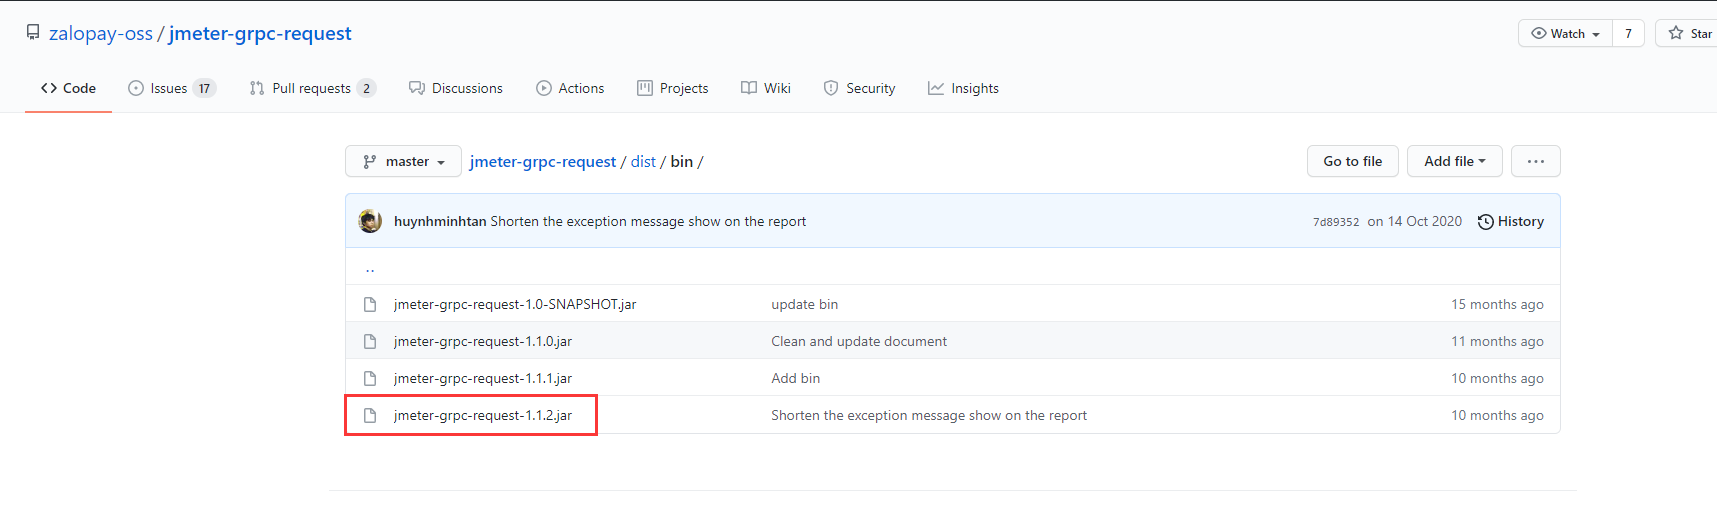The image size is (1717, 508).
Task: Open the Pull requests tab
Action: [x=313, y=88]
